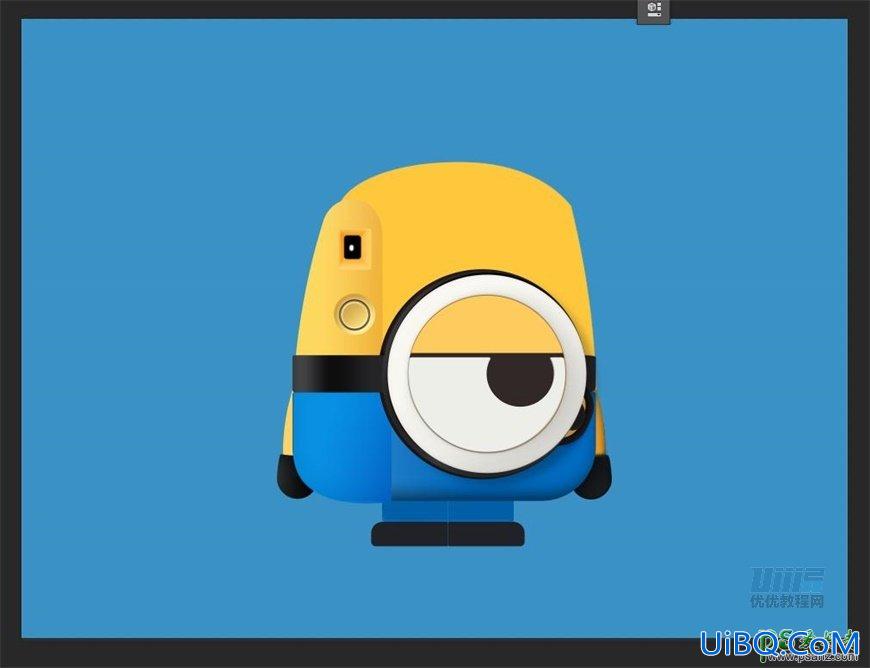870x668 pixels.
Task: Select the small square viewfinder window
Action: 352,247
